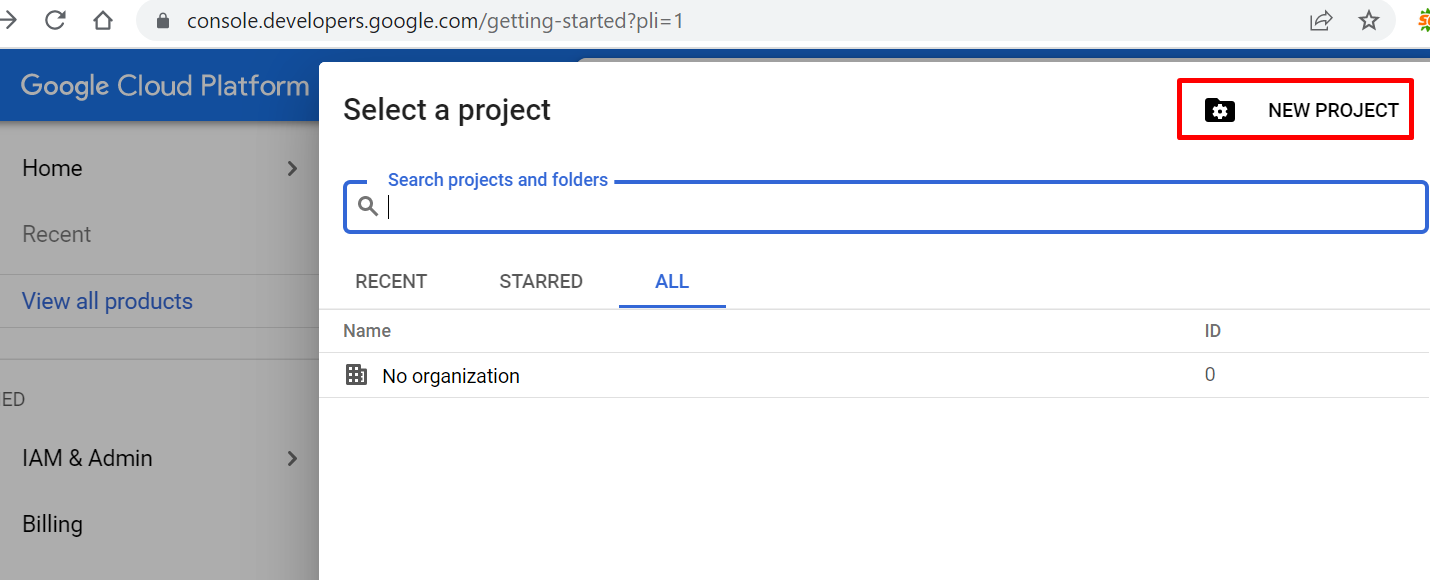Bookmark page with star icon
The width and height of the screenshot is (1430, 580).
[x=1369, y=21]
